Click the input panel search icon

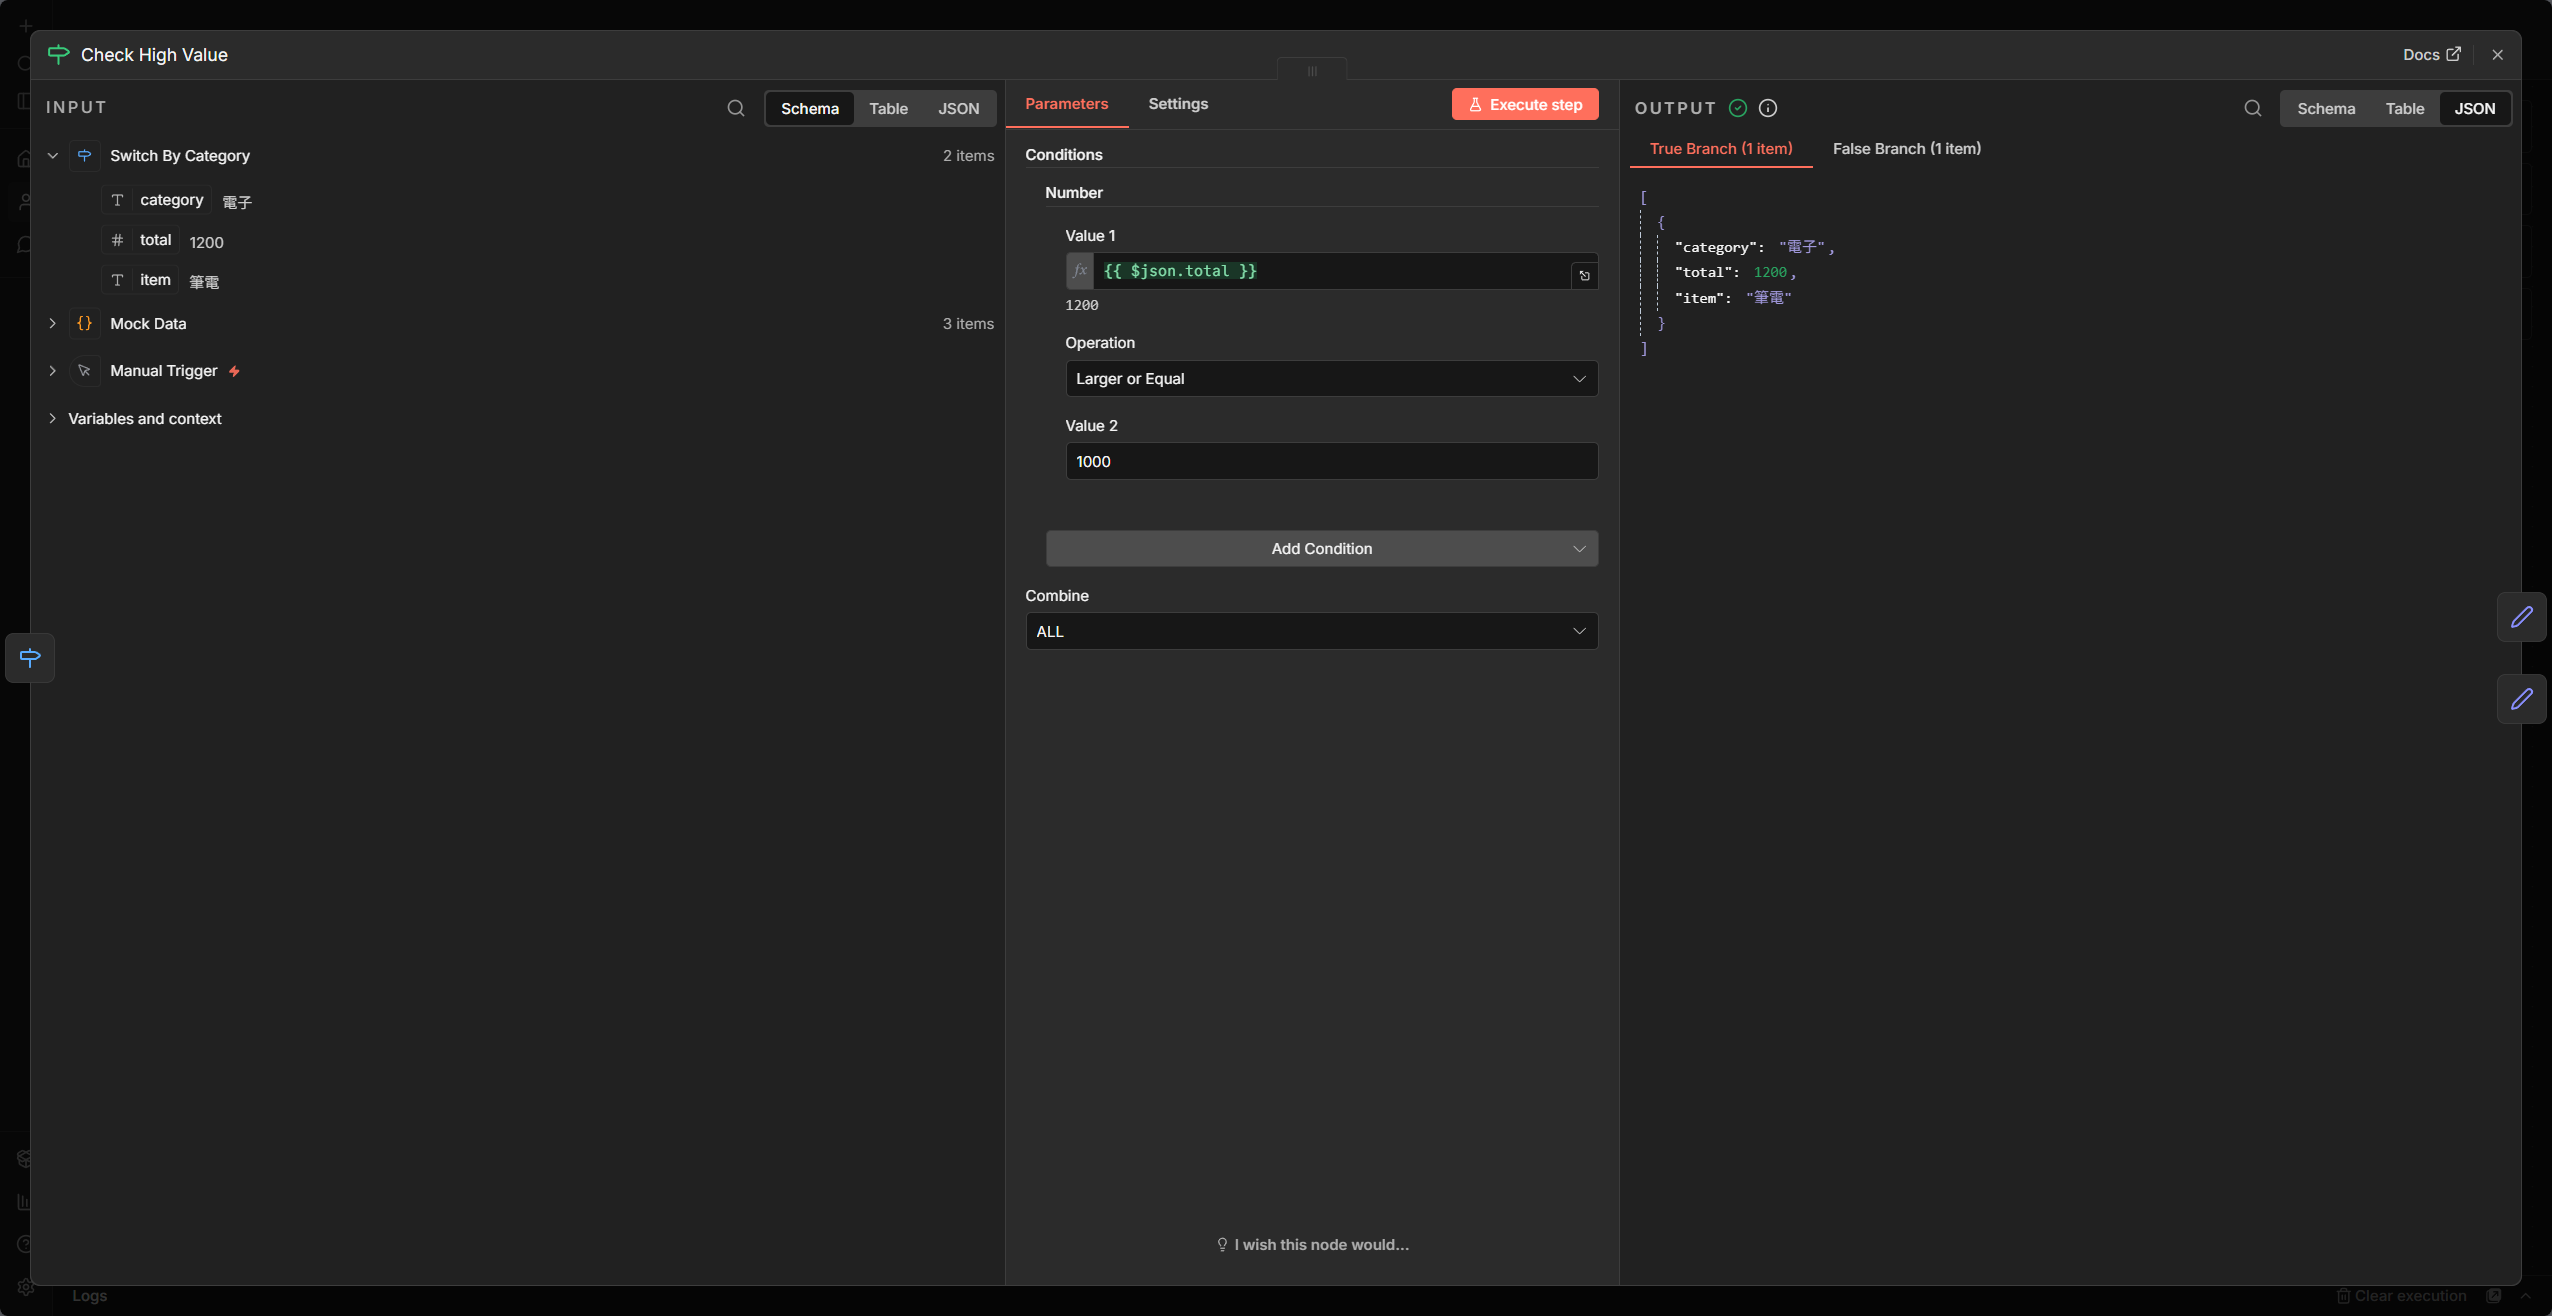[x=736, y=108]
